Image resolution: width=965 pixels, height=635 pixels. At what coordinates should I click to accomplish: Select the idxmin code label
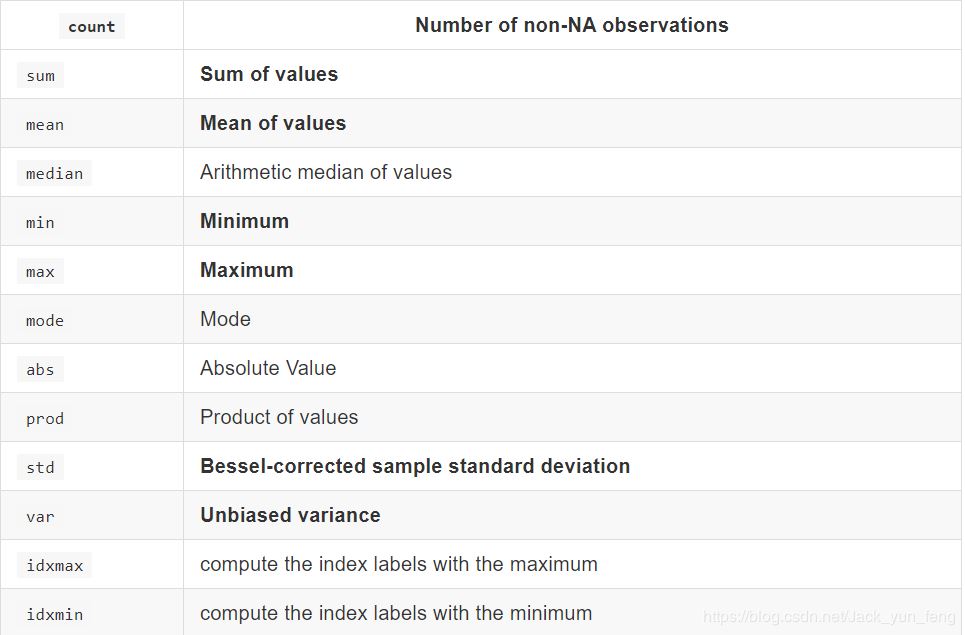pos(55,614)
